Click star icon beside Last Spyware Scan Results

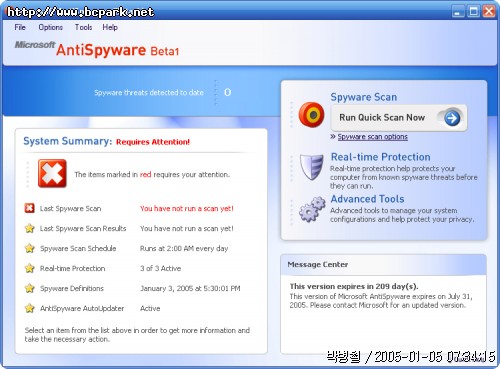(30, 228)
